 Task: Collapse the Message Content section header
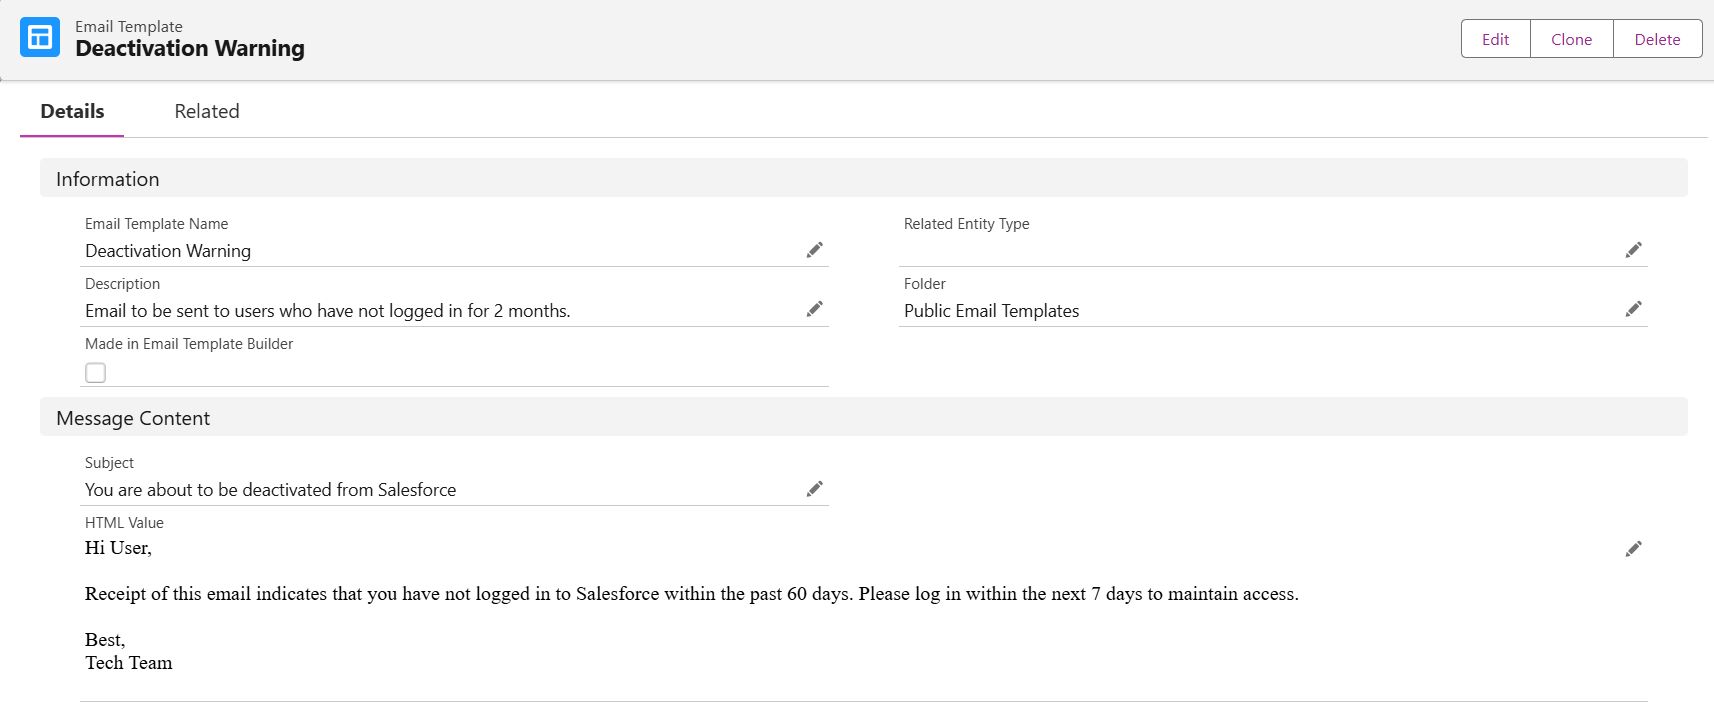tap(133, 418)
